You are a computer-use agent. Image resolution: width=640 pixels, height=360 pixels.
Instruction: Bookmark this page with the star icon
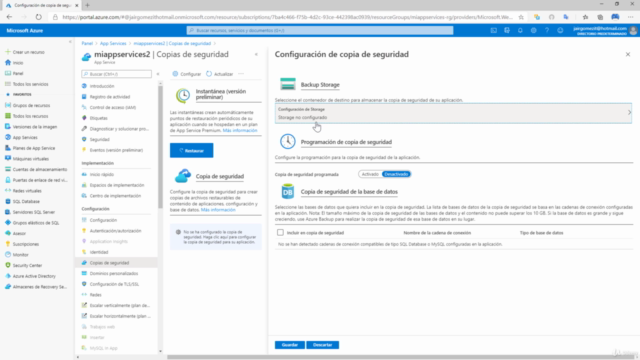pyautogui.click(x=521, y=17)
